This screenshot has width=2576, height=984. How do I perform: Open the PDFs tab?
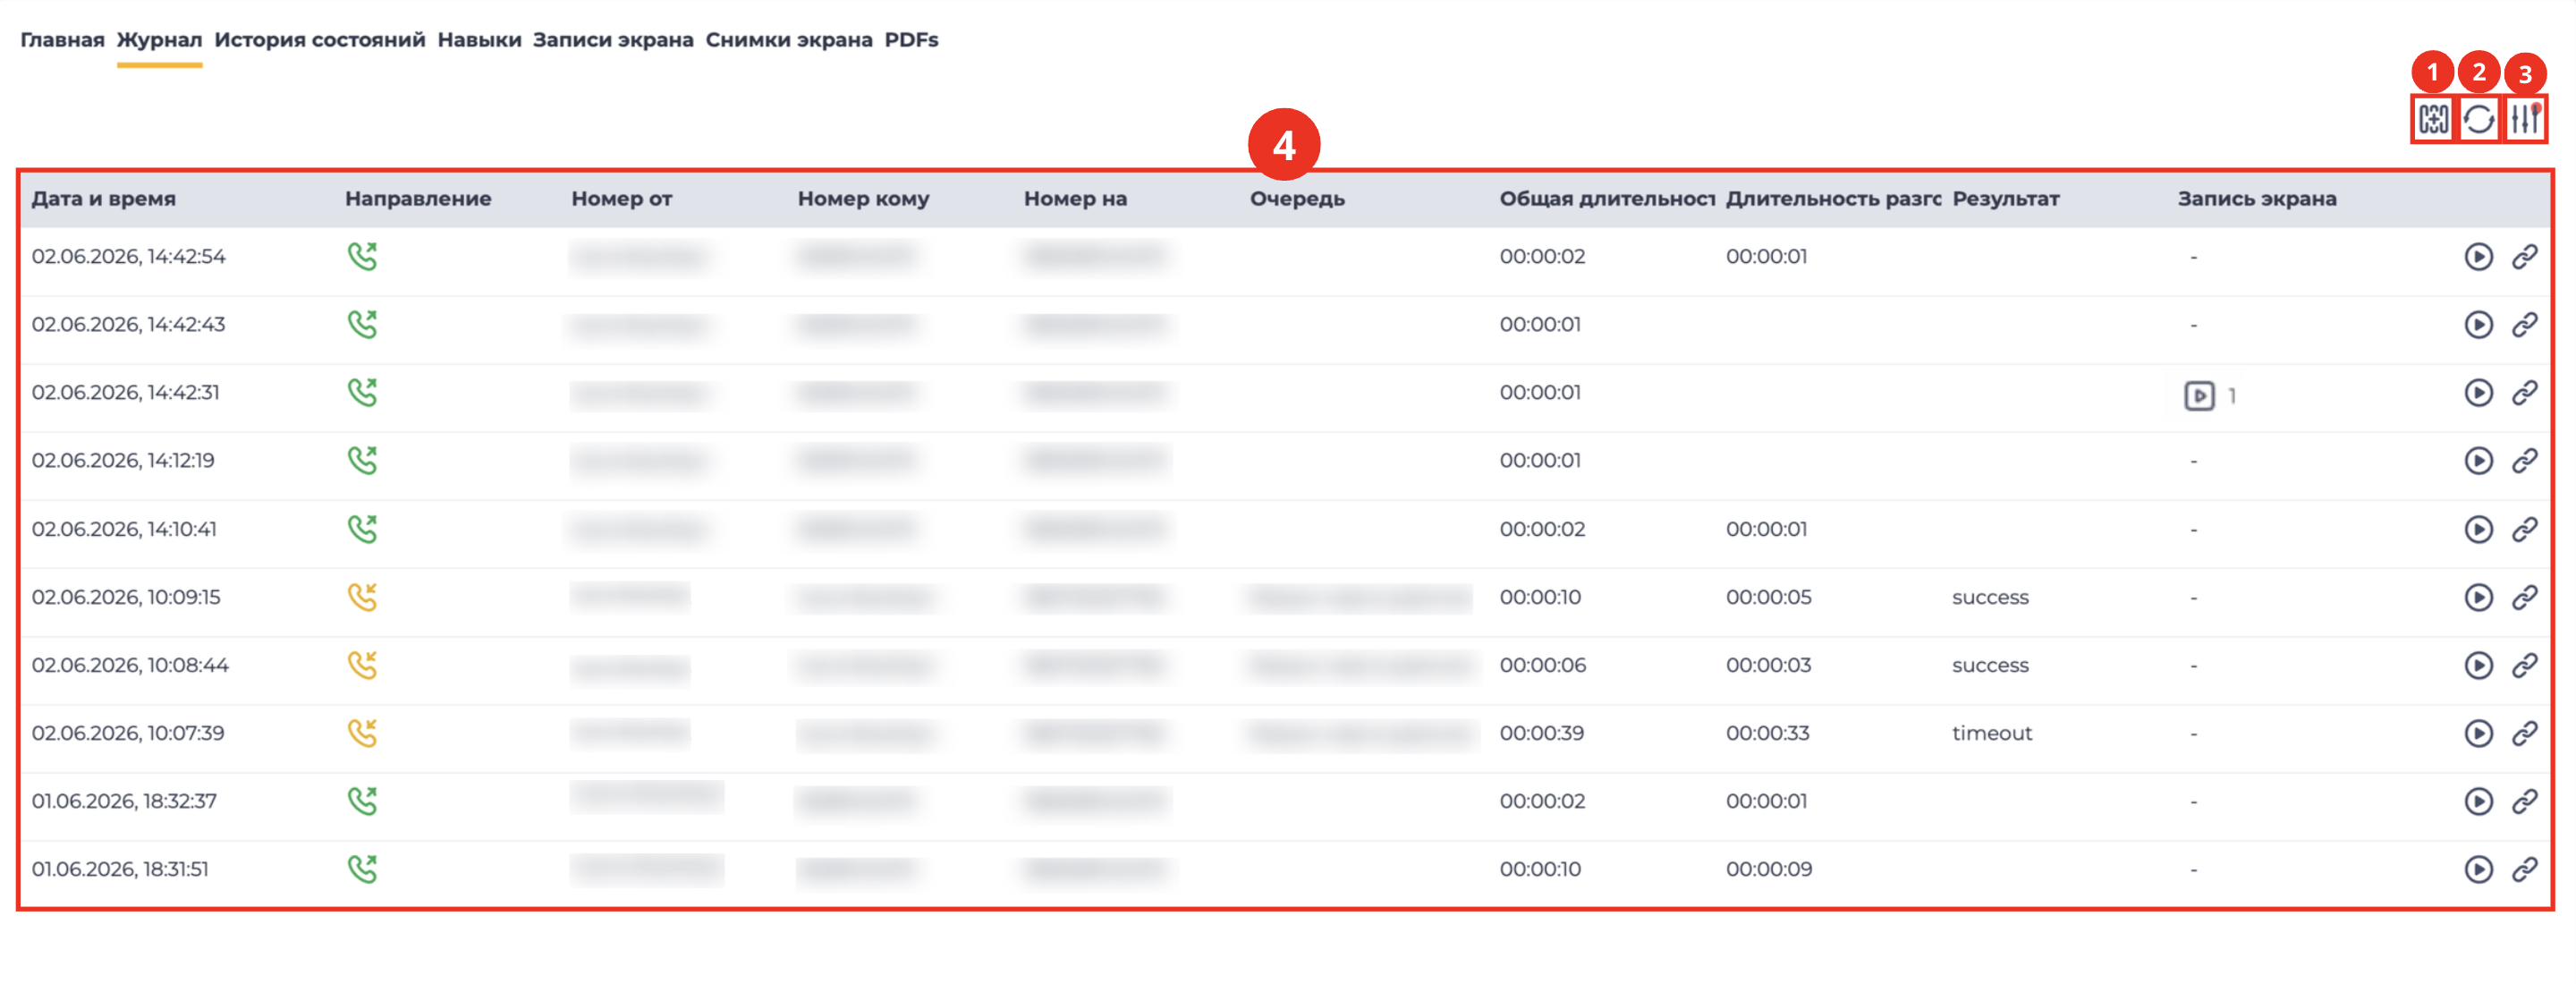coord(911,40)
